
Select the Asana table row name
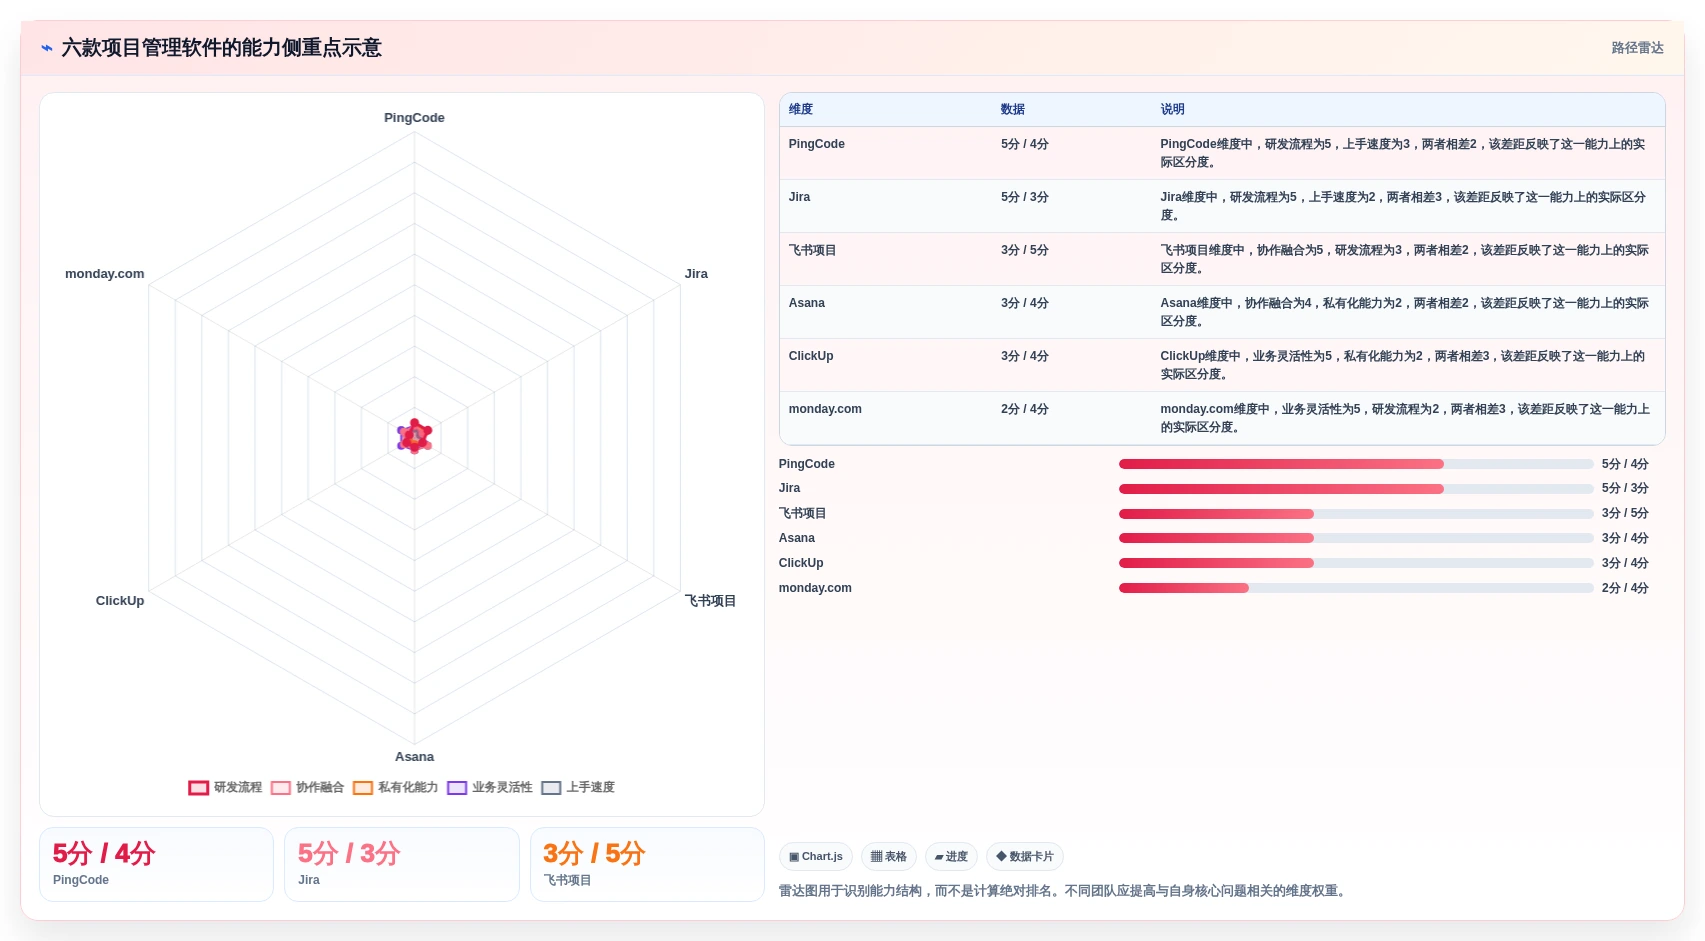pos(806,303)
